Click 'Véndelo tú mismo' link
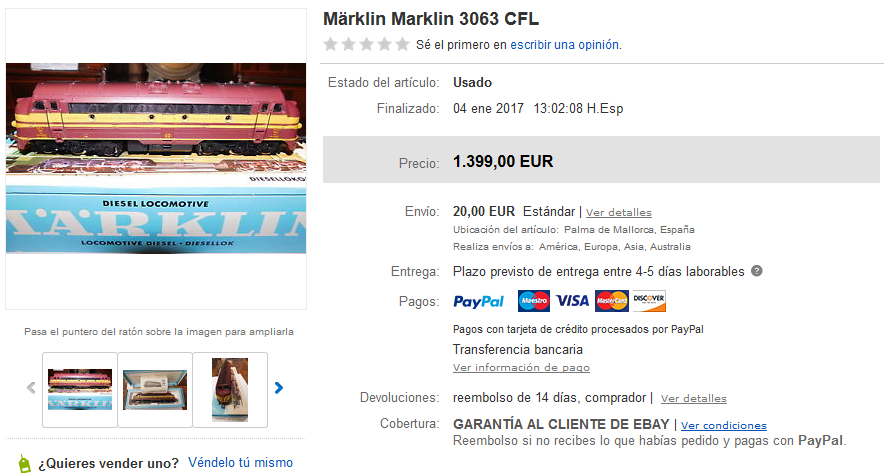The height and width of the screenshot is (476, 884). [240, 462]
